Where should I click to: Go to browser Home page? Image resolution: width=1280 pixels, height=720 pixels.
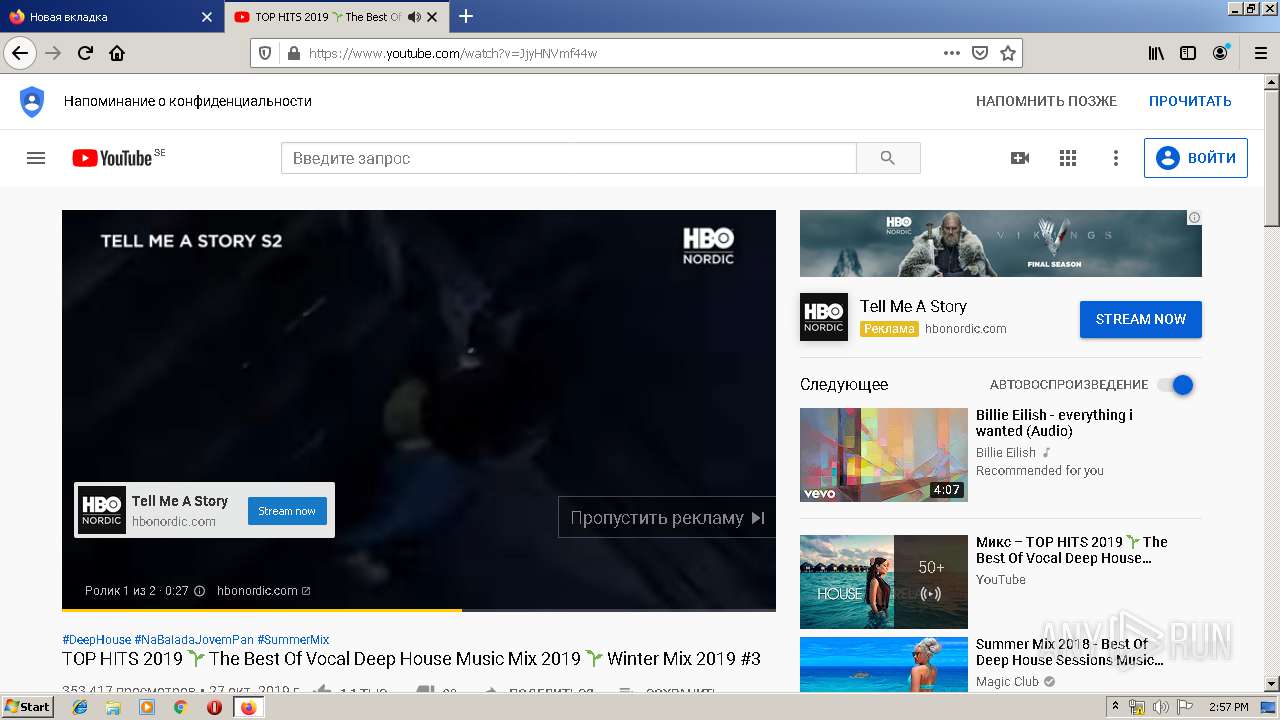(x=117, y=53)
